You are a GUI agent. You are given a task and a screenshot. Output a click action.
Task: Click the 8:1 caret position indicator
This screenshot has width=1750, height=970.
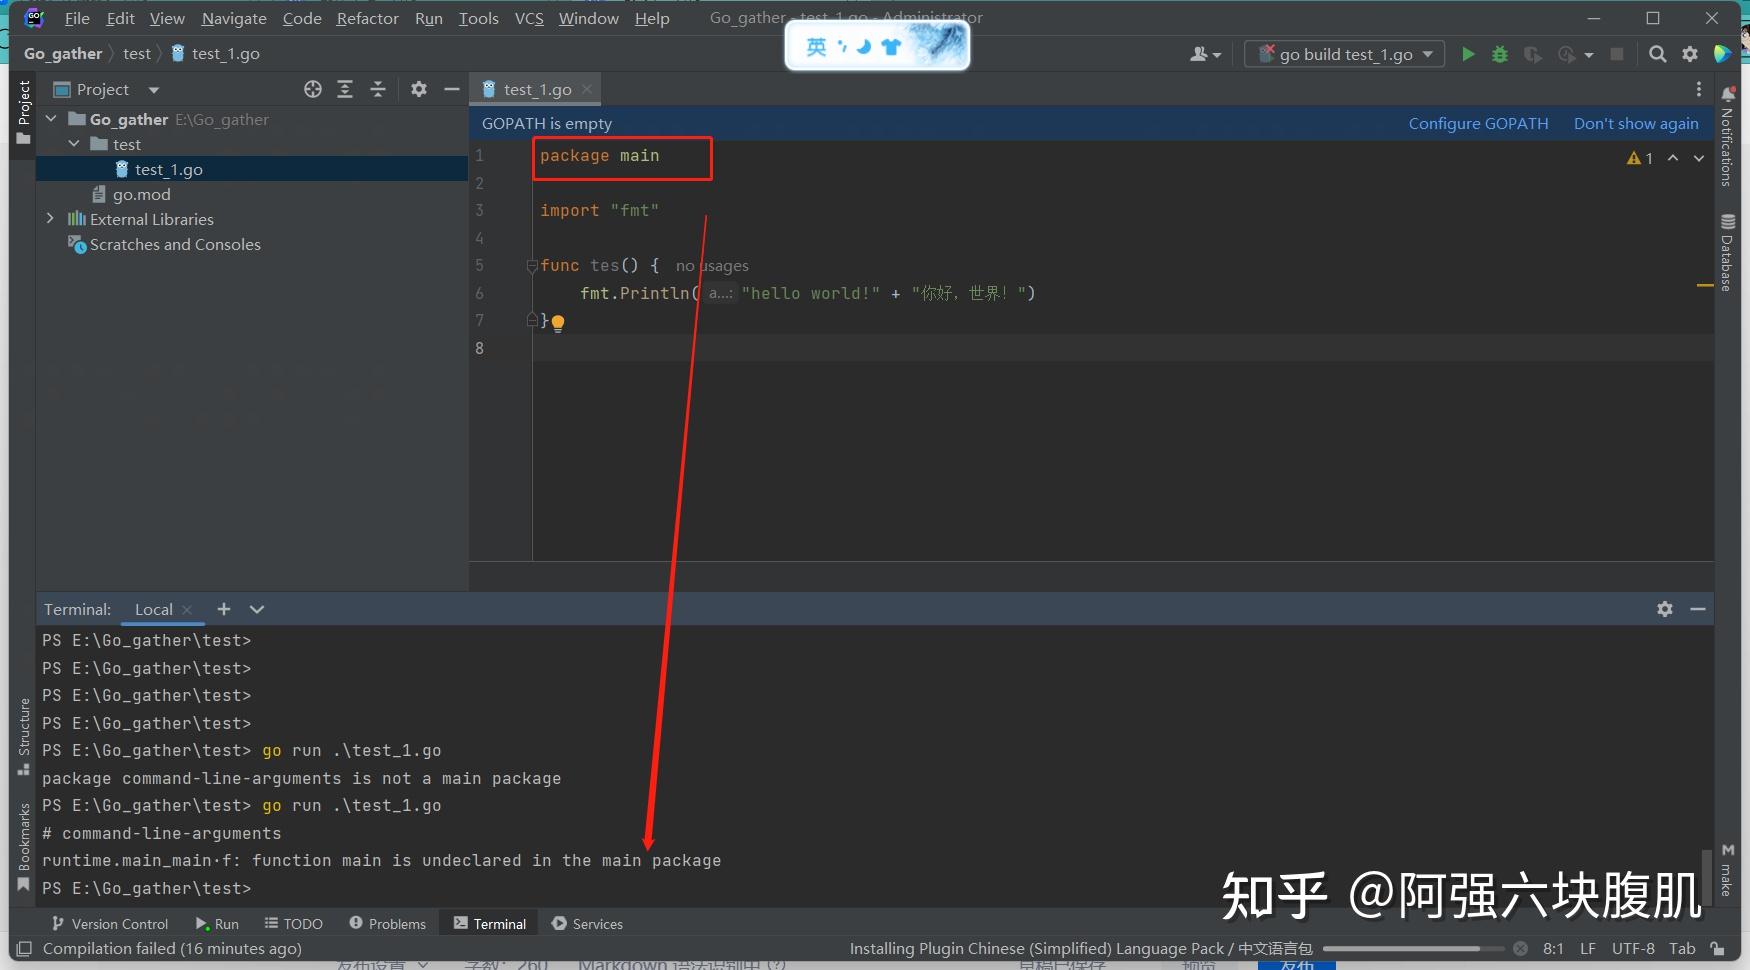click(x=1553, y=948)
